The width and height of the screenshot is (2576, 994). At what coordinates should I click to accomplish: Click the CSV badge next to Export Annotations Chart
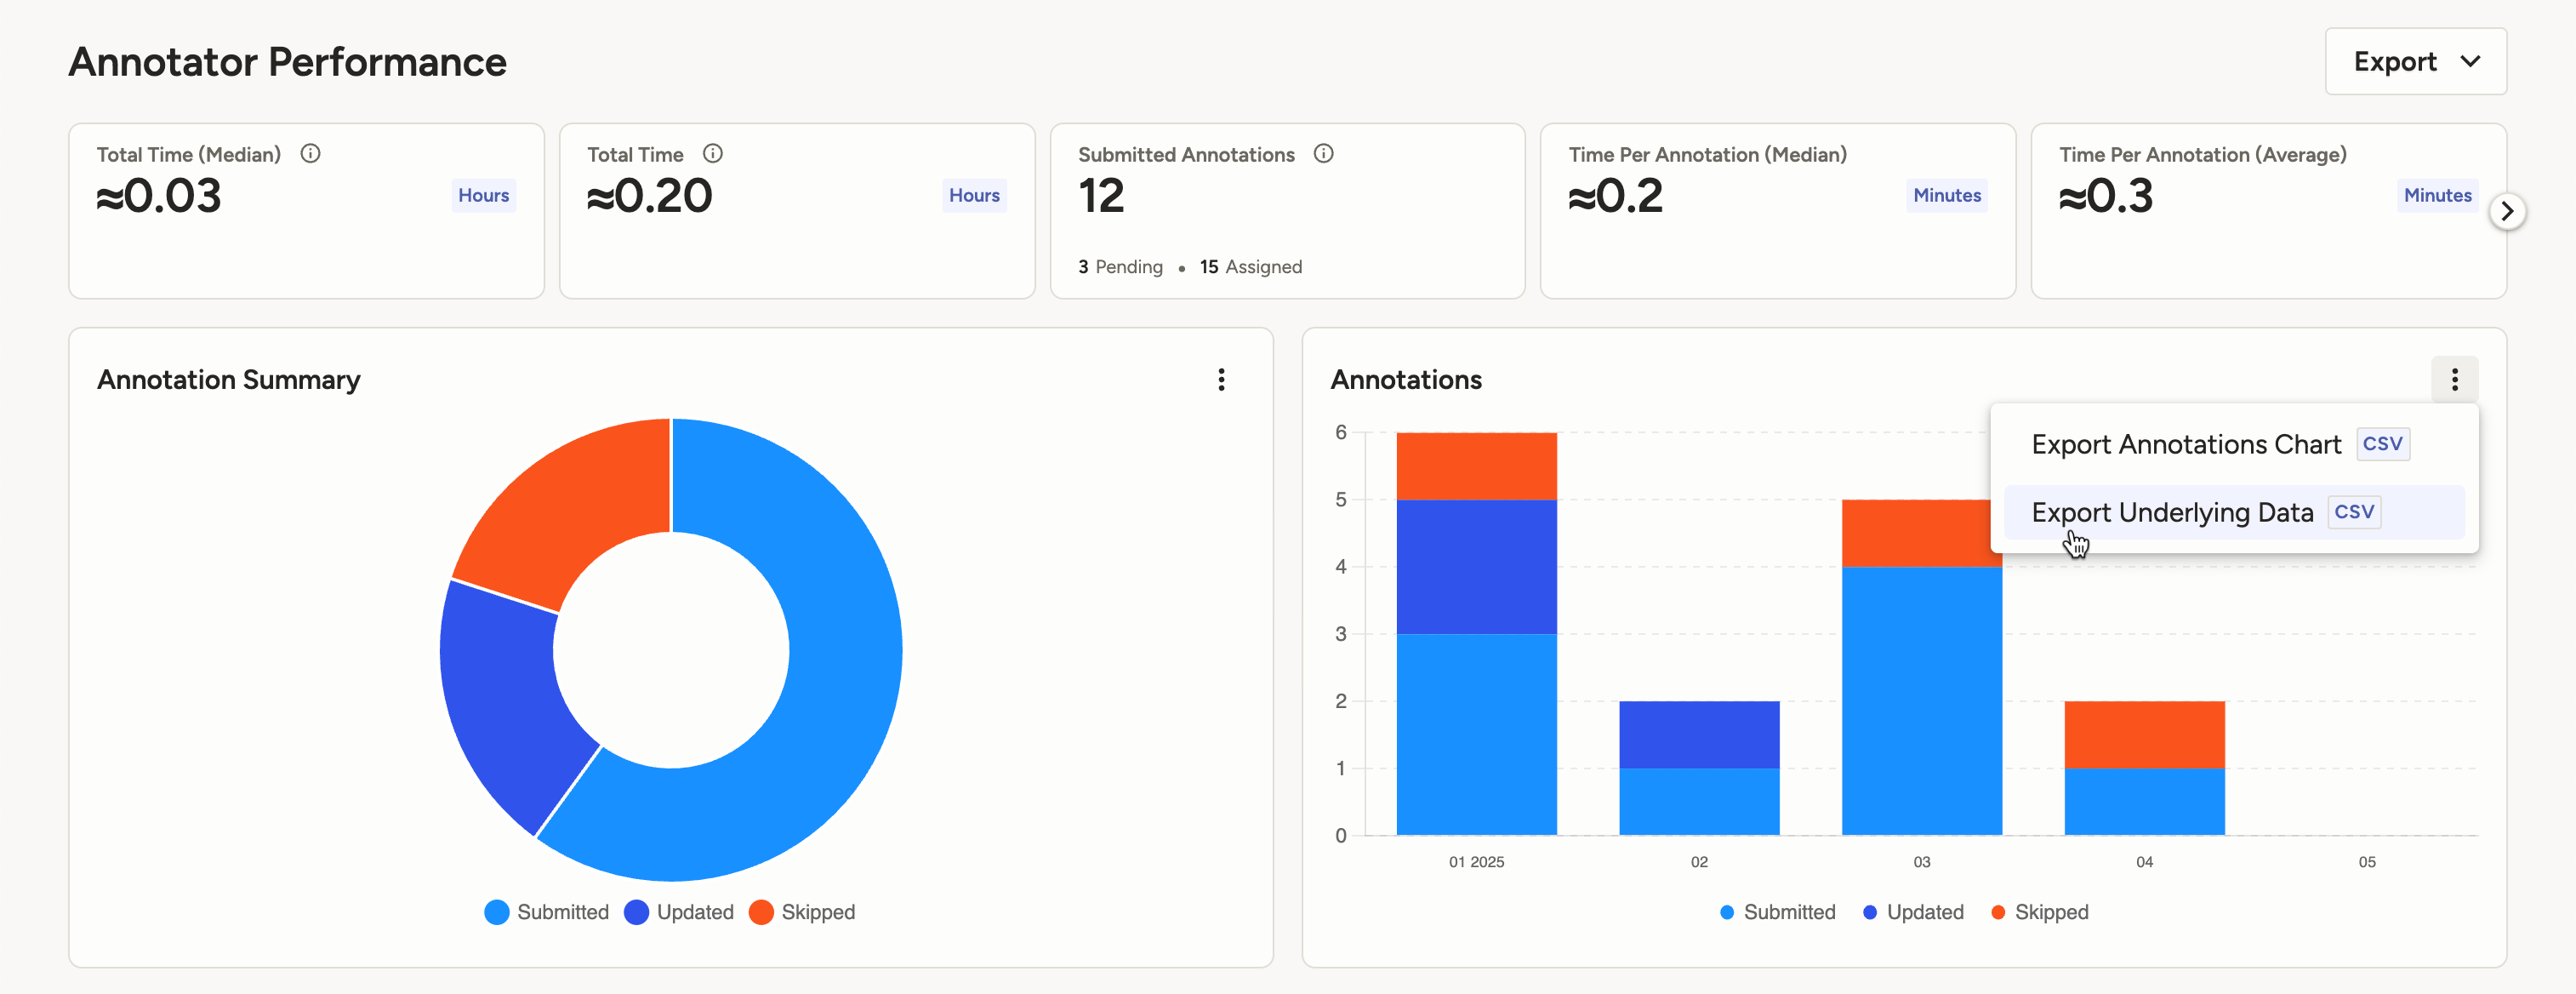click(x=2383, y=444)
